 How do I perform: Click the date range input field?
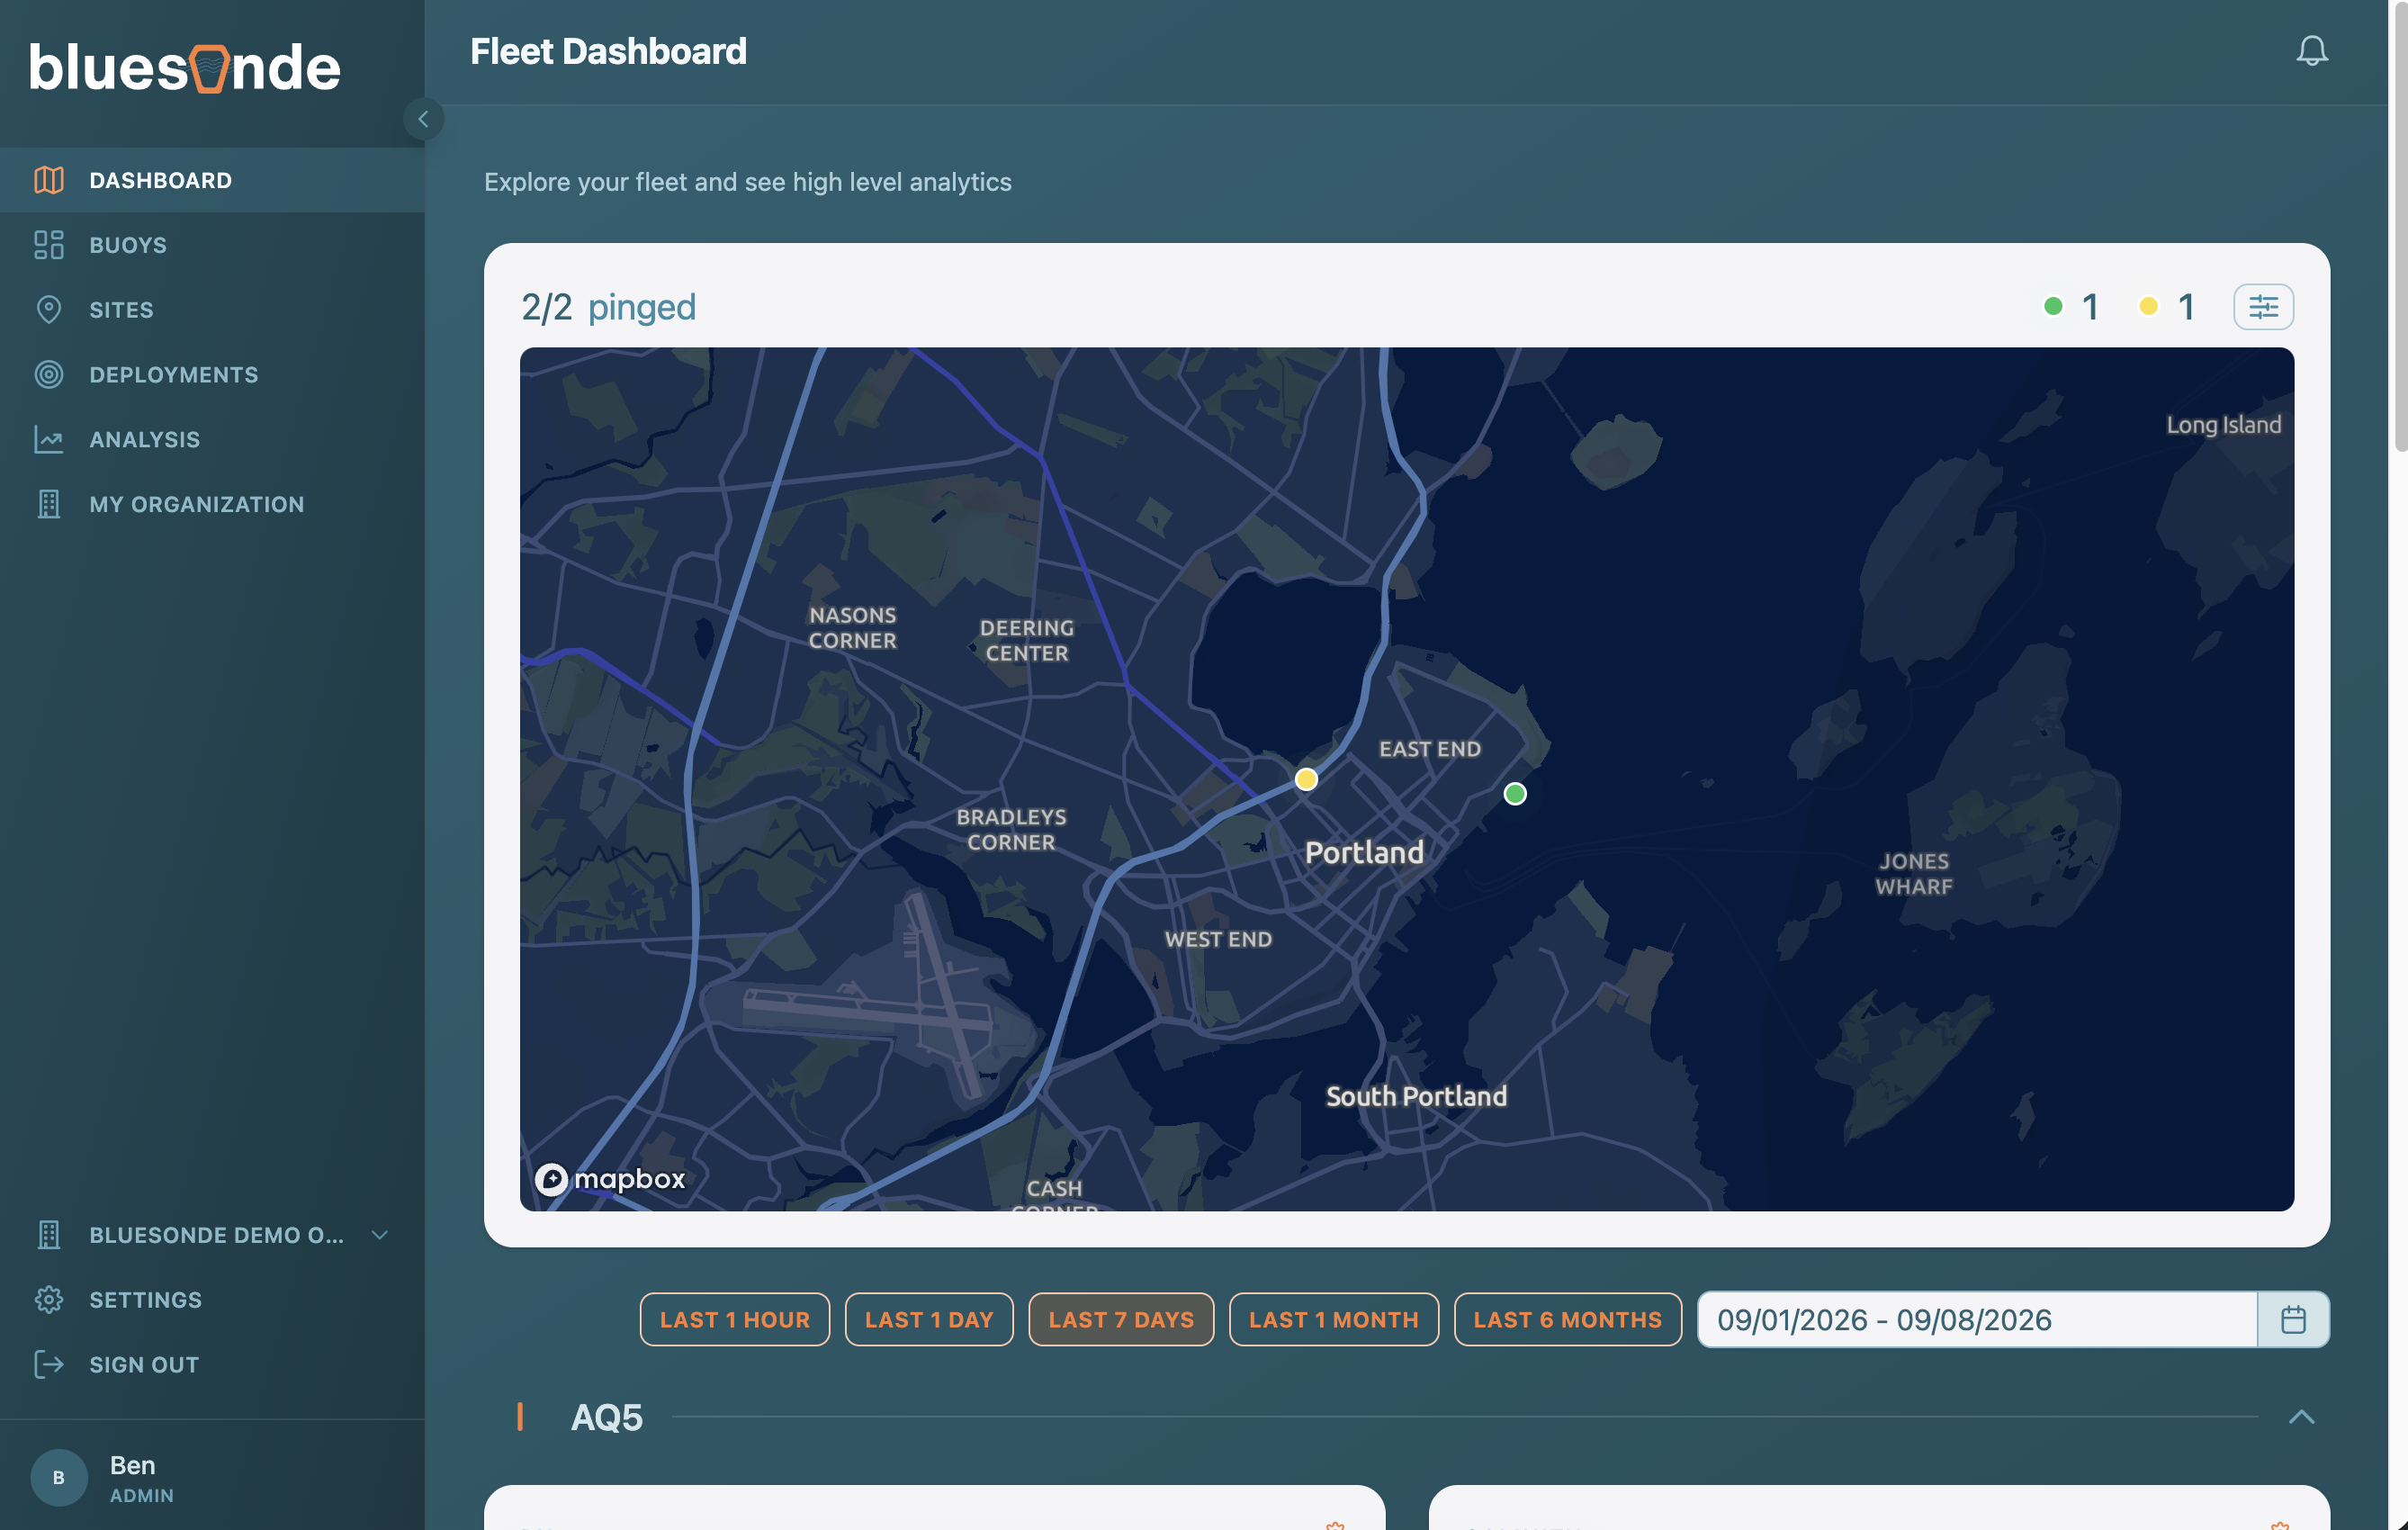(1978, 1320)
